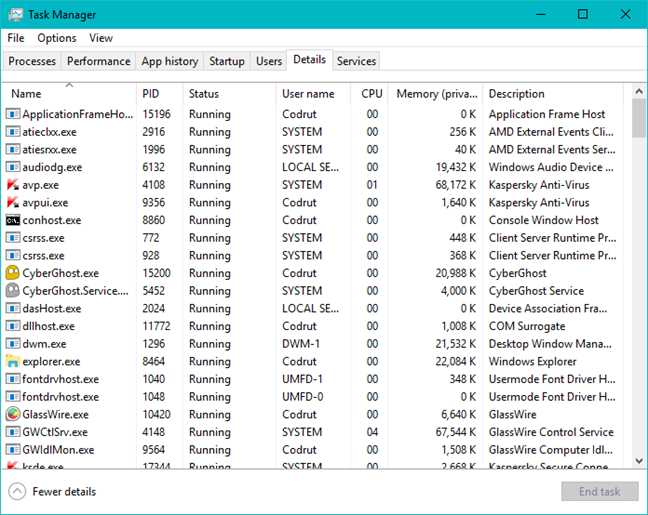This screenshot has width=648, height=515.
Task: Switch to the Services tab
Action: point(356,61)
